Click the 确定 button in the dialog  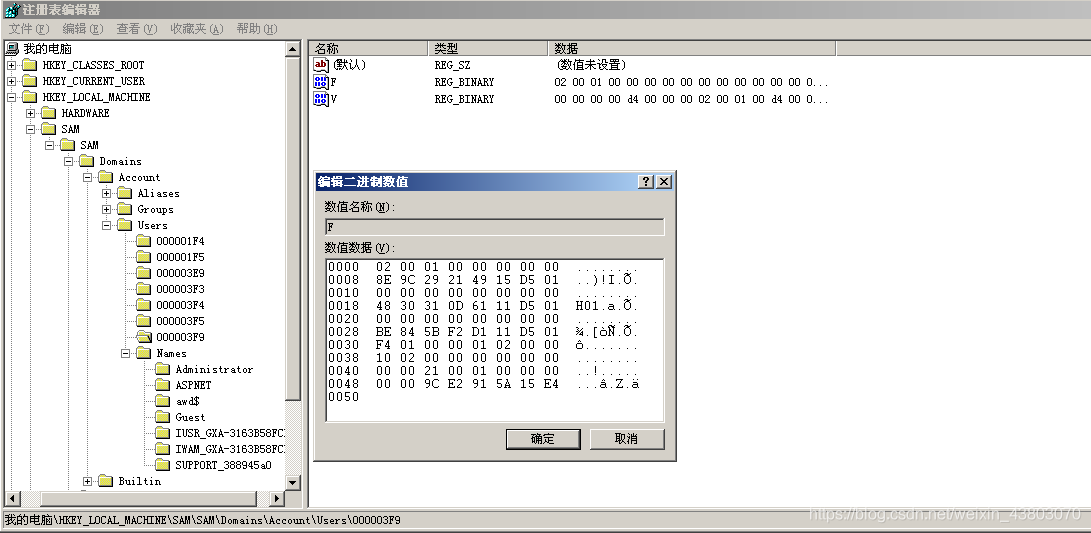coord(543,439)
